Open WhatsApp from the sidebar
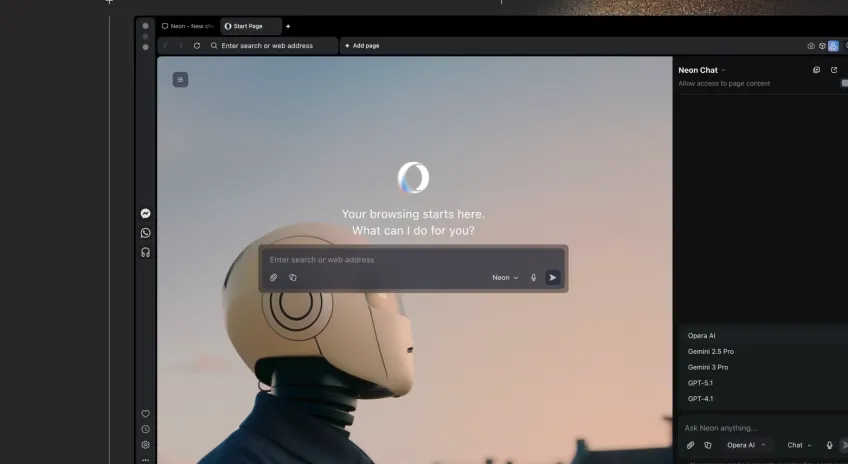The height and width of the screenshot is (464, 848). [x=145, y=233]
